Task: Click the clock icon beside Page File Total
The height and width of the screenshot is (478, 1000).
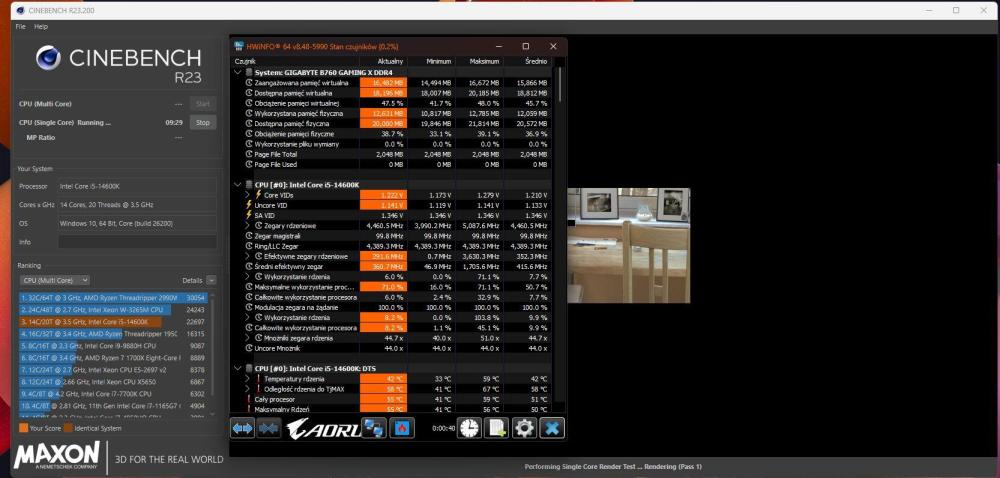Action: coord(249,154)
